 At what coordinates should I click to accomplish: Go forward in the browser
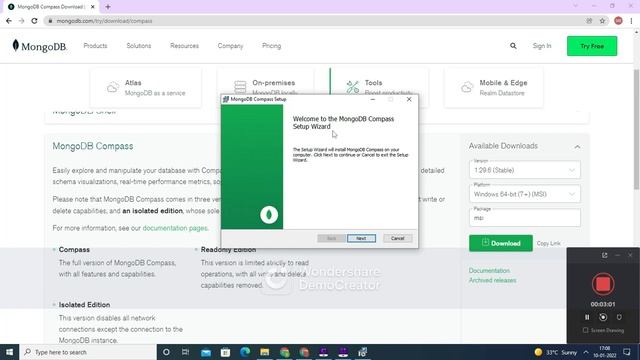pyautogui.click(x=21, y=21)
